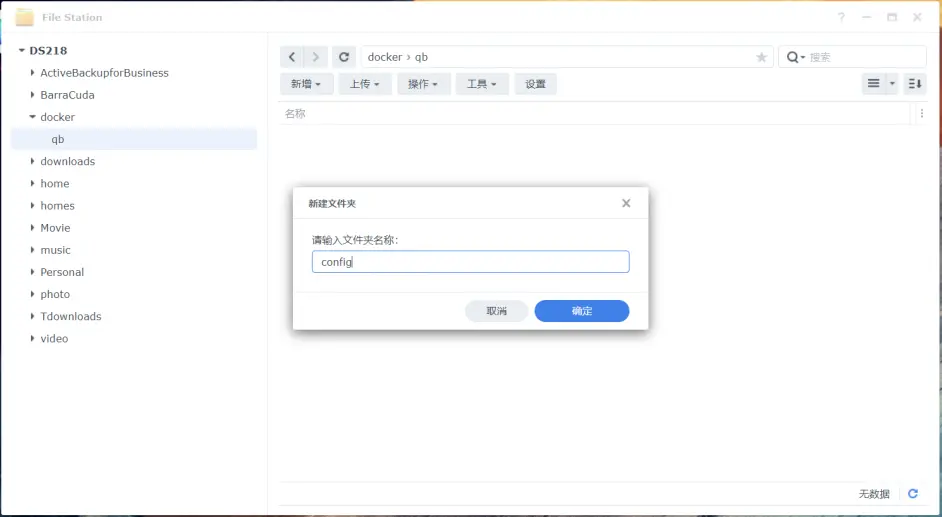Viewport: 942px width, 517px height.
Task: Open the column options three-dot menu
Action: pyautogui.click(x=922, y=113)
